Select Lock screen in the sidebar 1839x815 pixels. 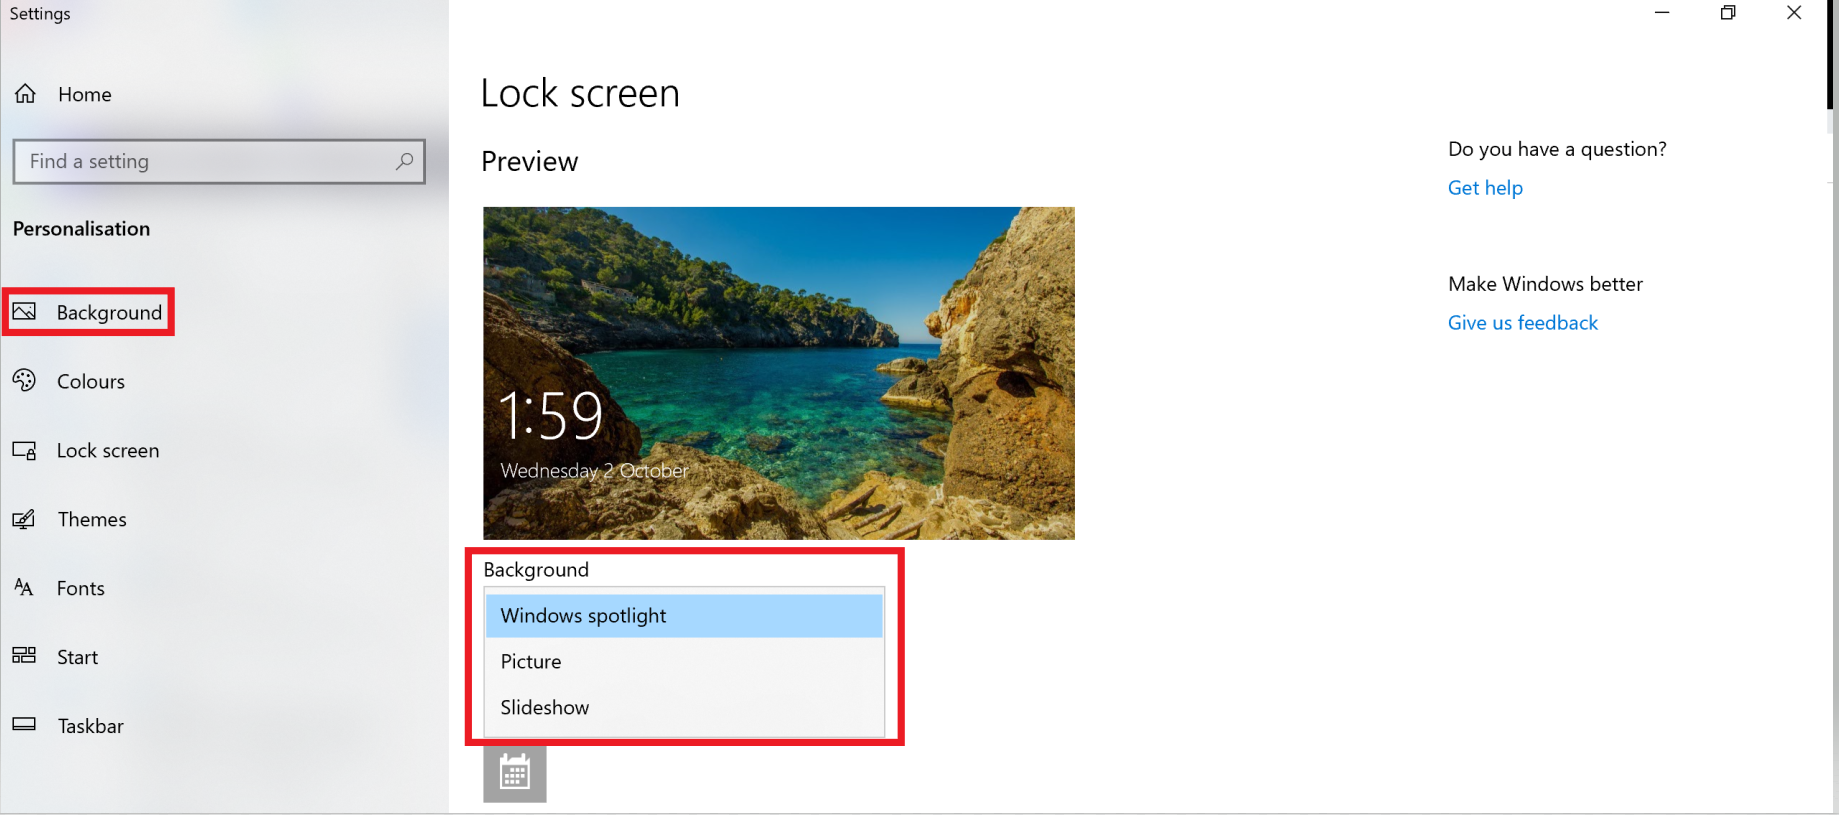click(x=108, y=450)
